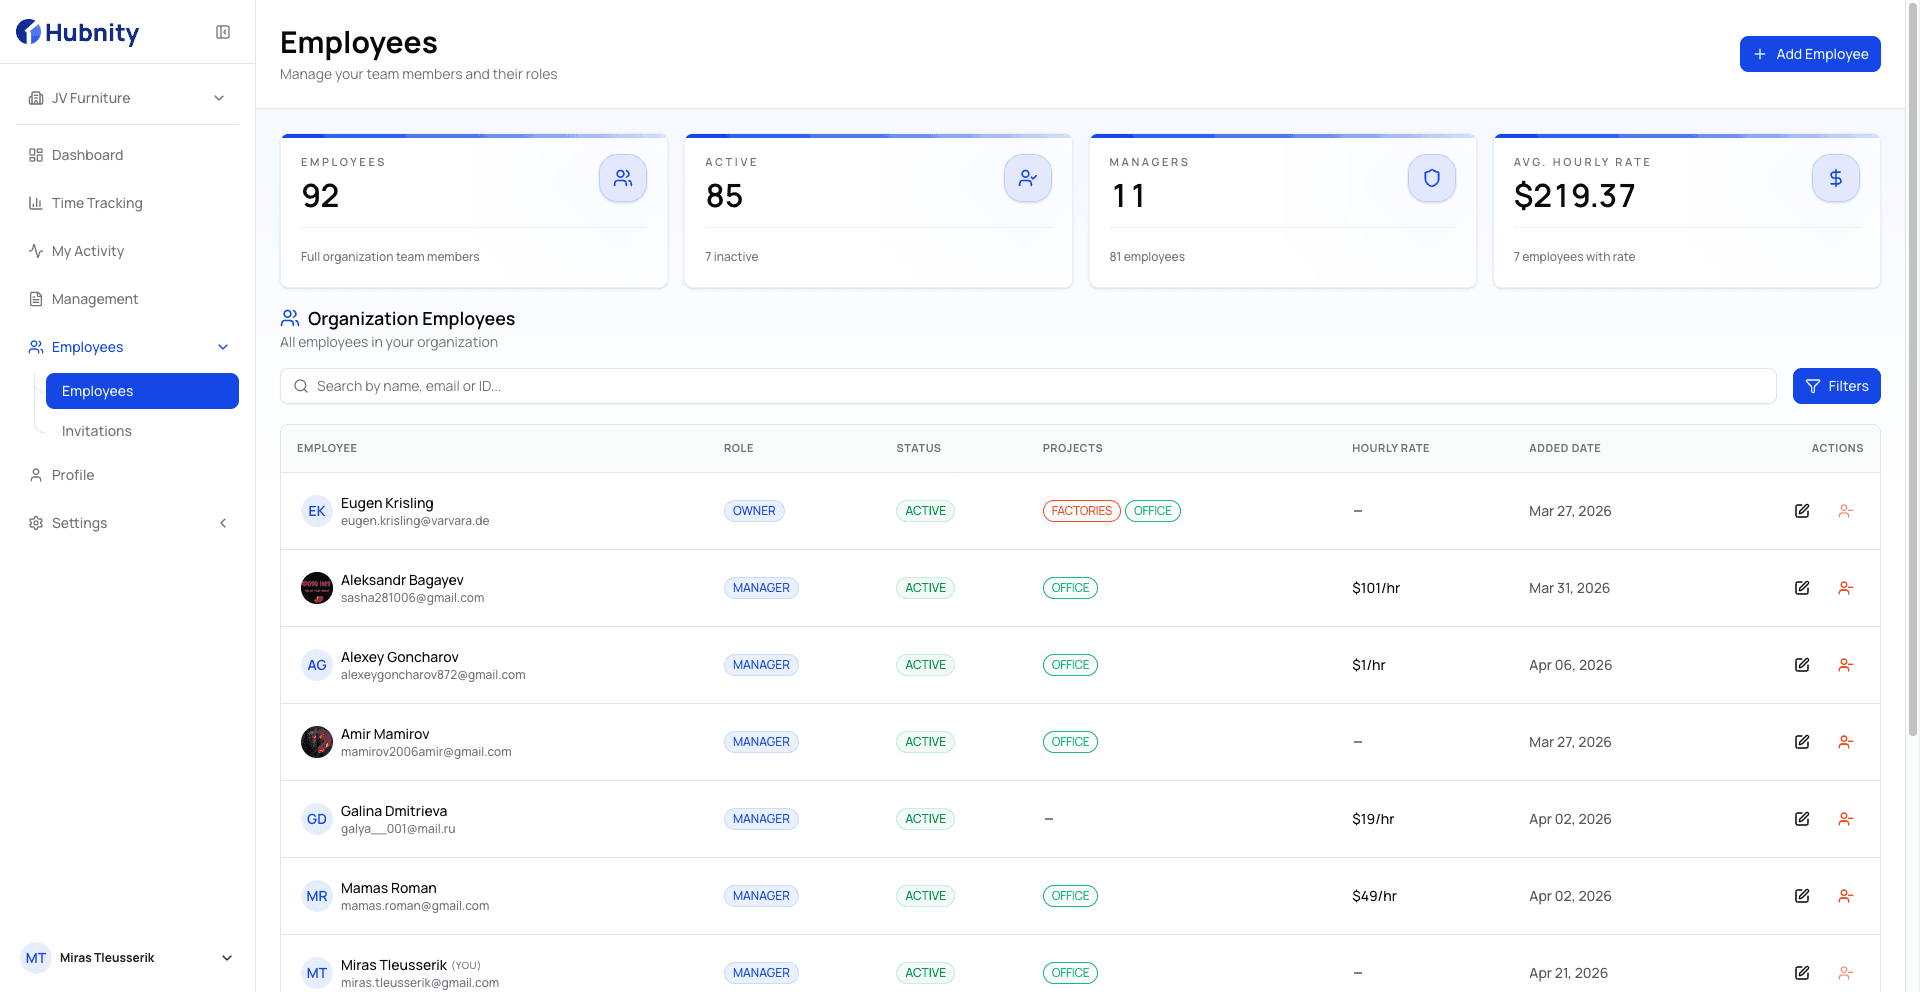Viewport: 1920px width, 992px height.
Task: Remove Amir Mamirov via user-minus icon
Action: [x=1846, y=742]
